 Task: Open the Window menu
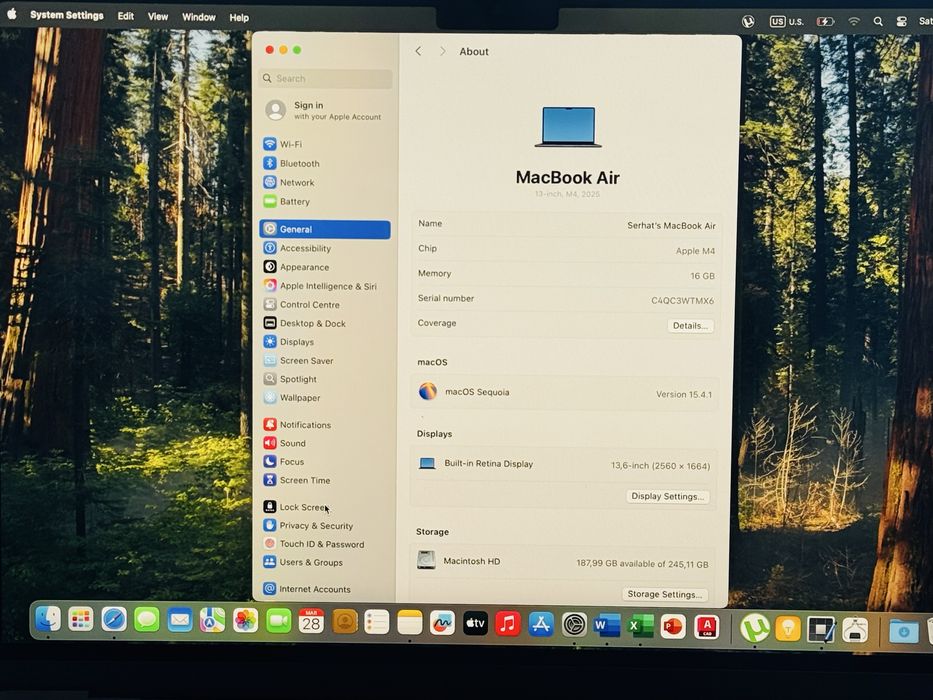199,17
